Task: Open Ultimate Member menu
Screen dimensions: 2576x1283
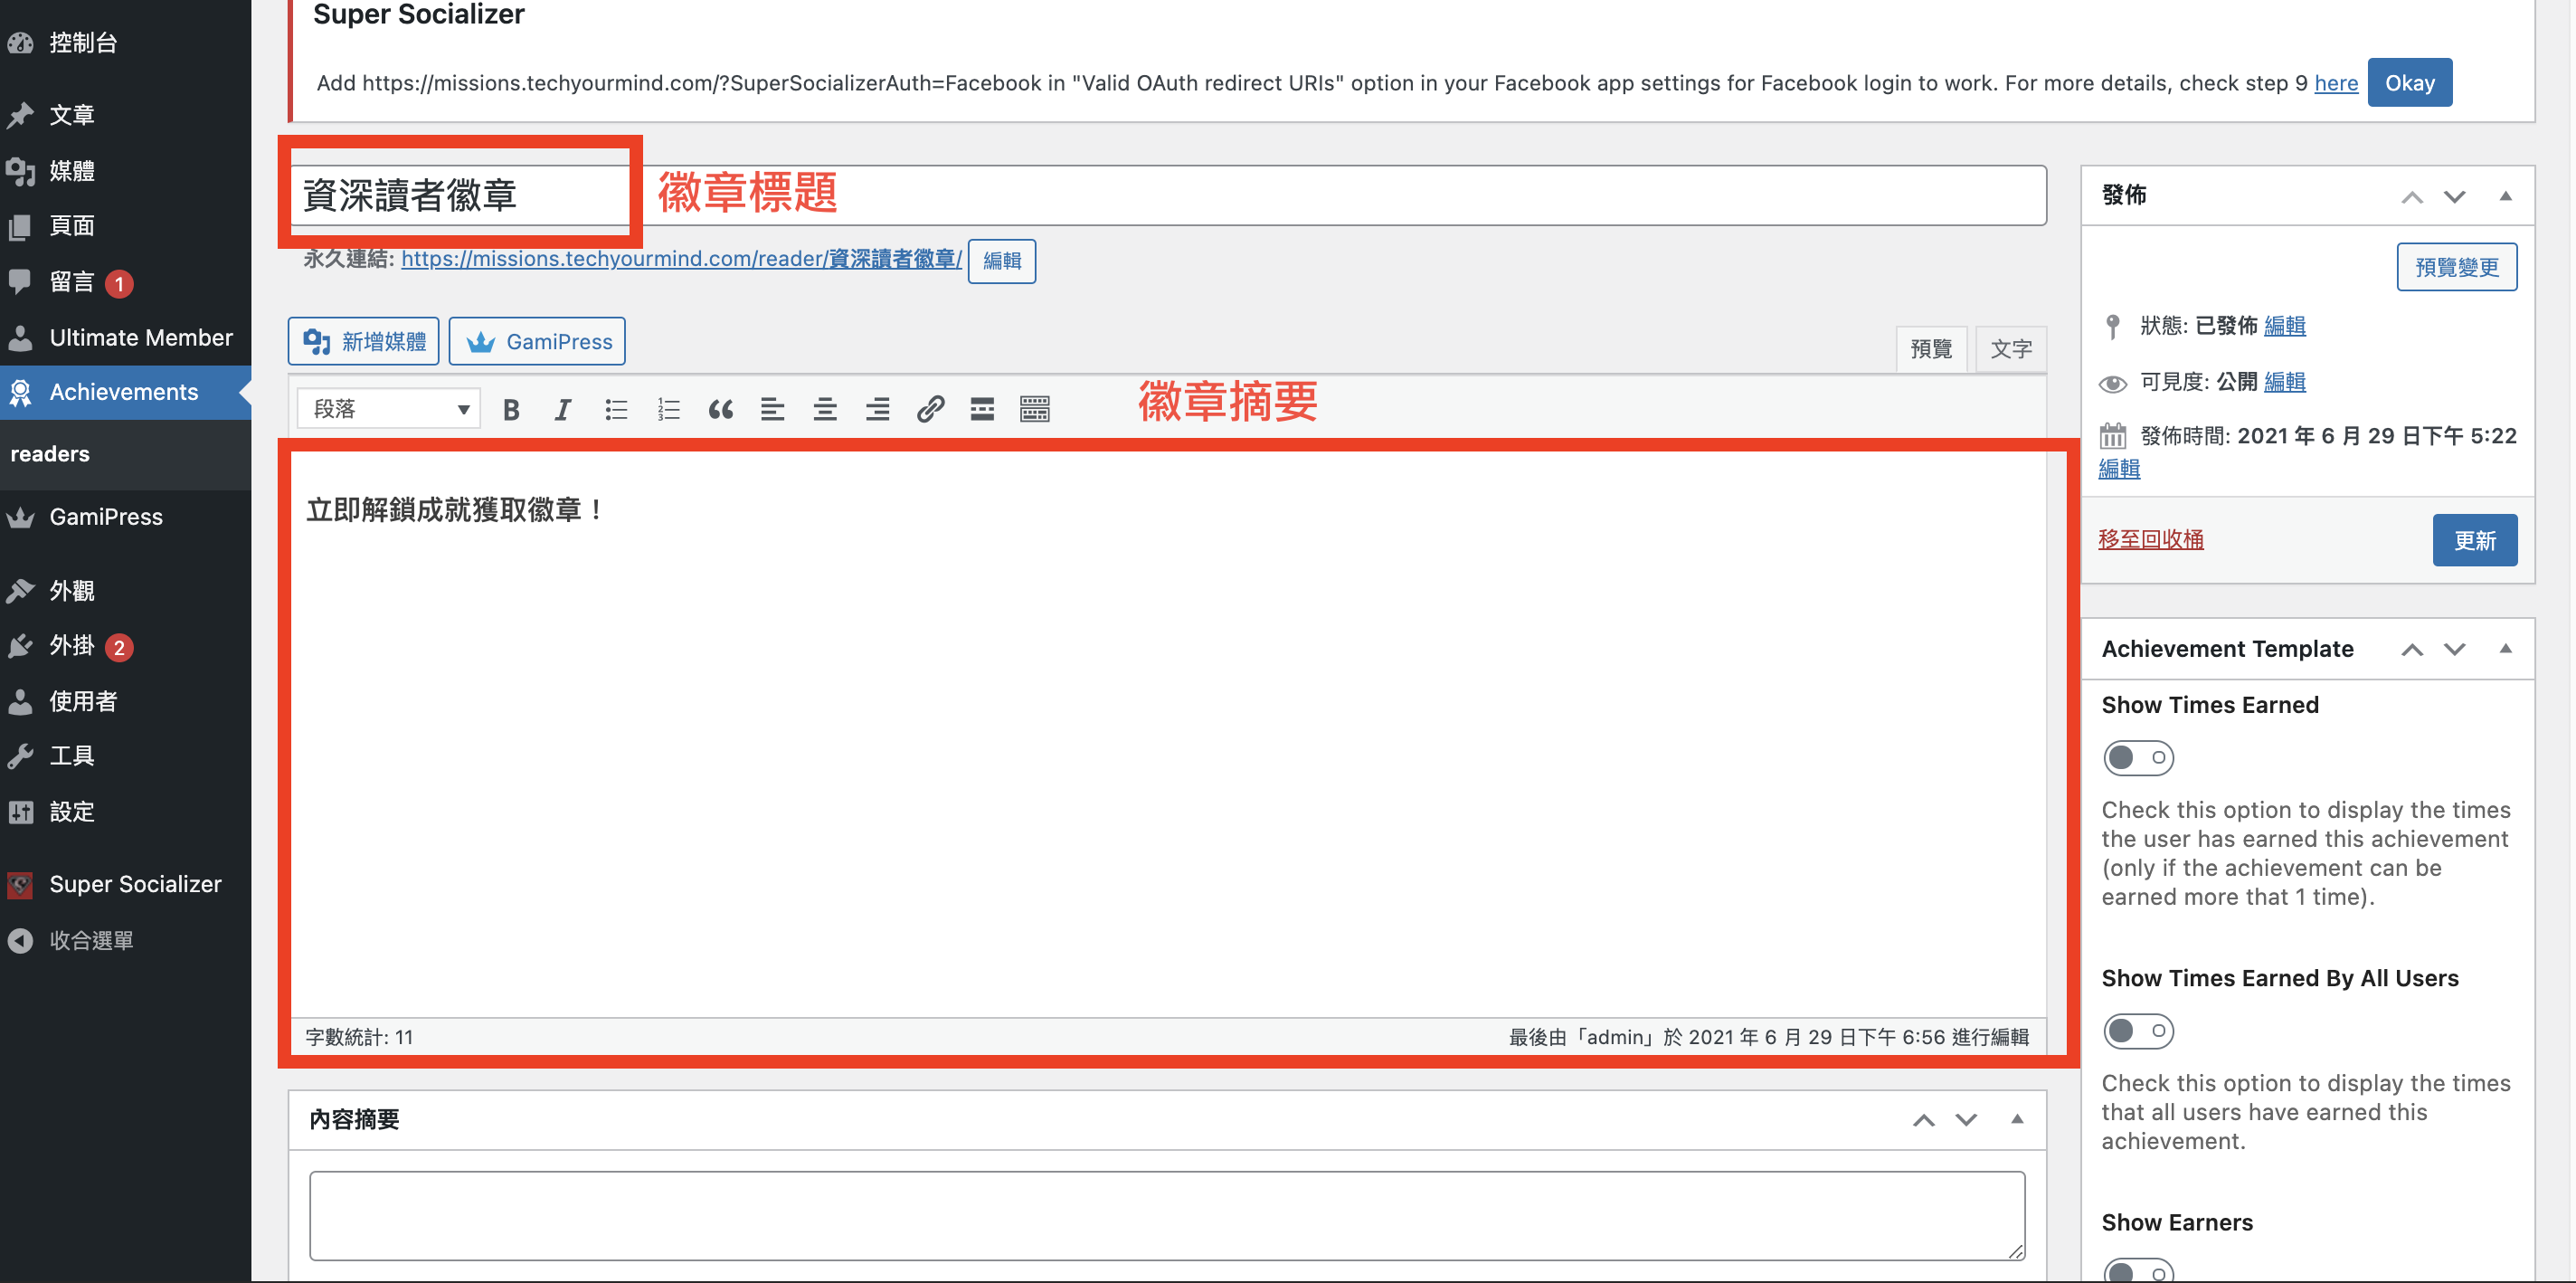Action: (x=125, y=337)
